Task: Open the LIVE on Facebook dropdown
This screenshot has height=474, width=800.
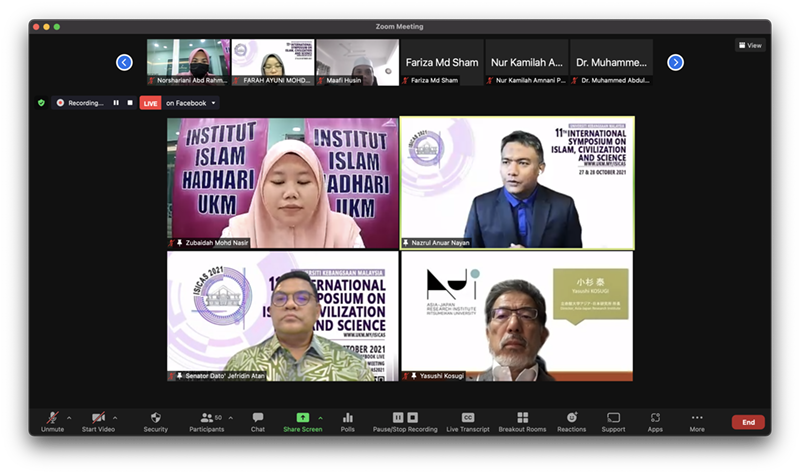Action: pyautogui.click(x=214, y=103)
